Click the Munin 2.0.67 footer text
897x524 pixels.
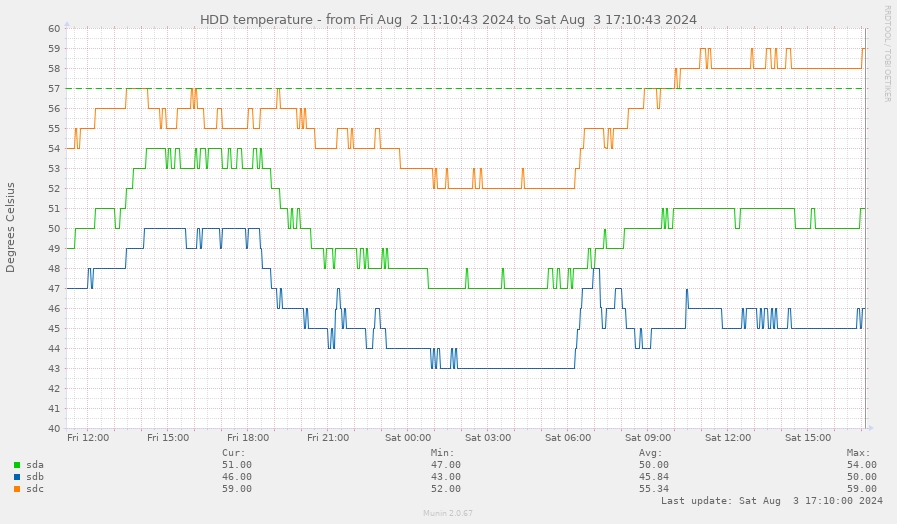click(448, 513)
